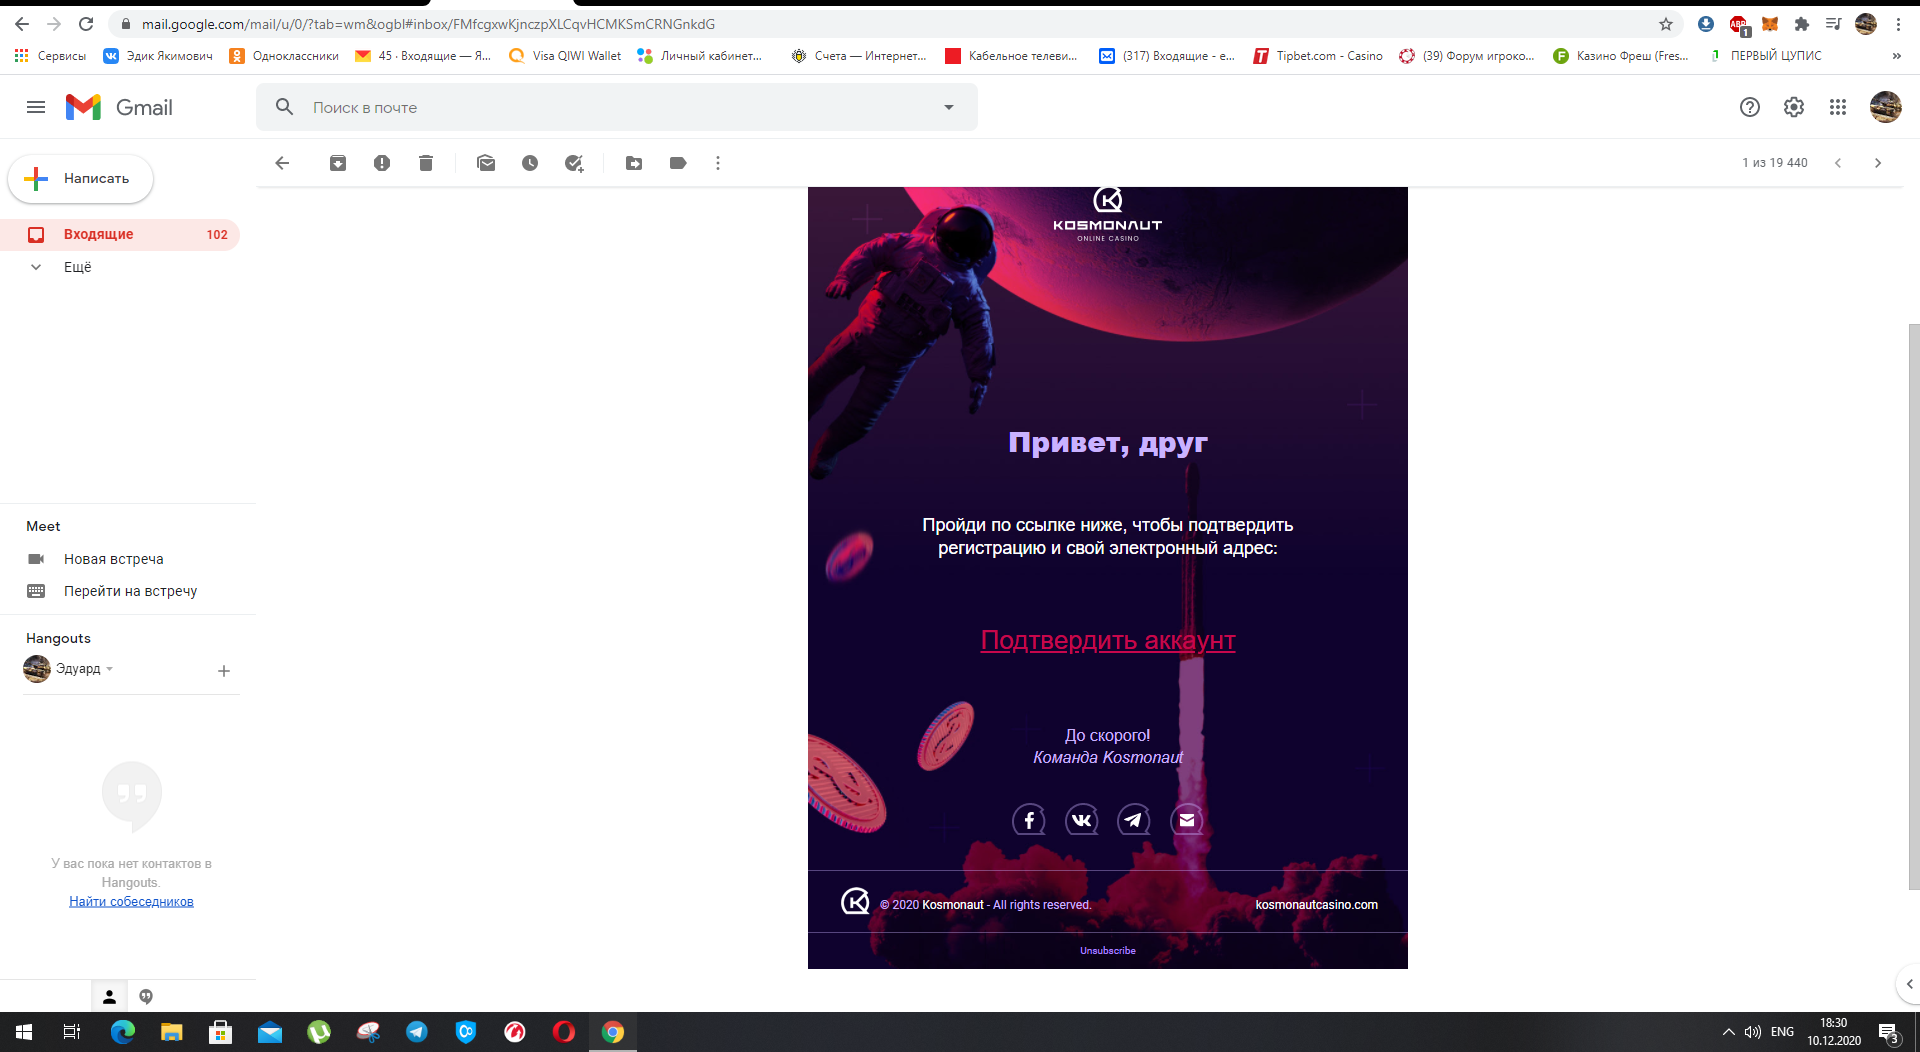Open Google account avatar in Gmail header

[x=1886, y=107]
